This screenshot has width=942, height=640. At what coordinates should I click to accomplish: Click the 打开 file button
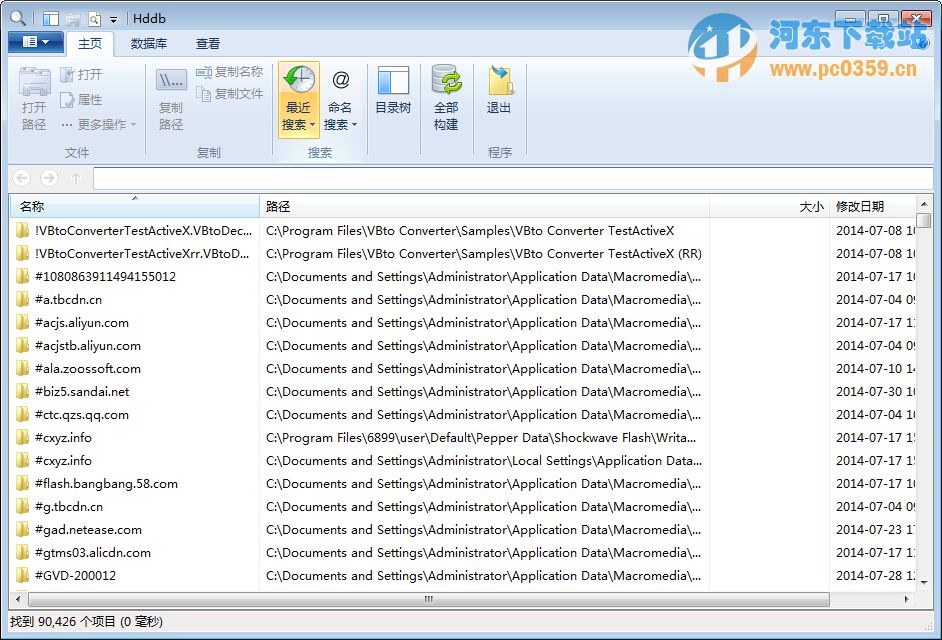(82, 75)
